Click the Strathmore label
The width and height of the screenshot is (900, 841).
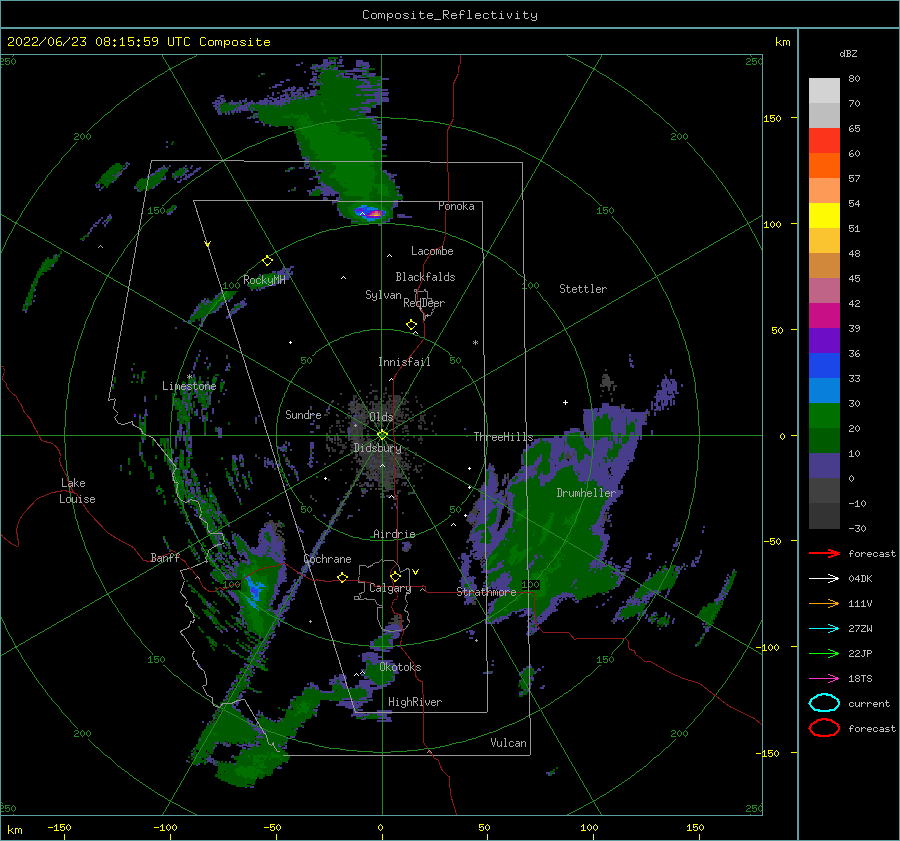click(x=486, y=592)
